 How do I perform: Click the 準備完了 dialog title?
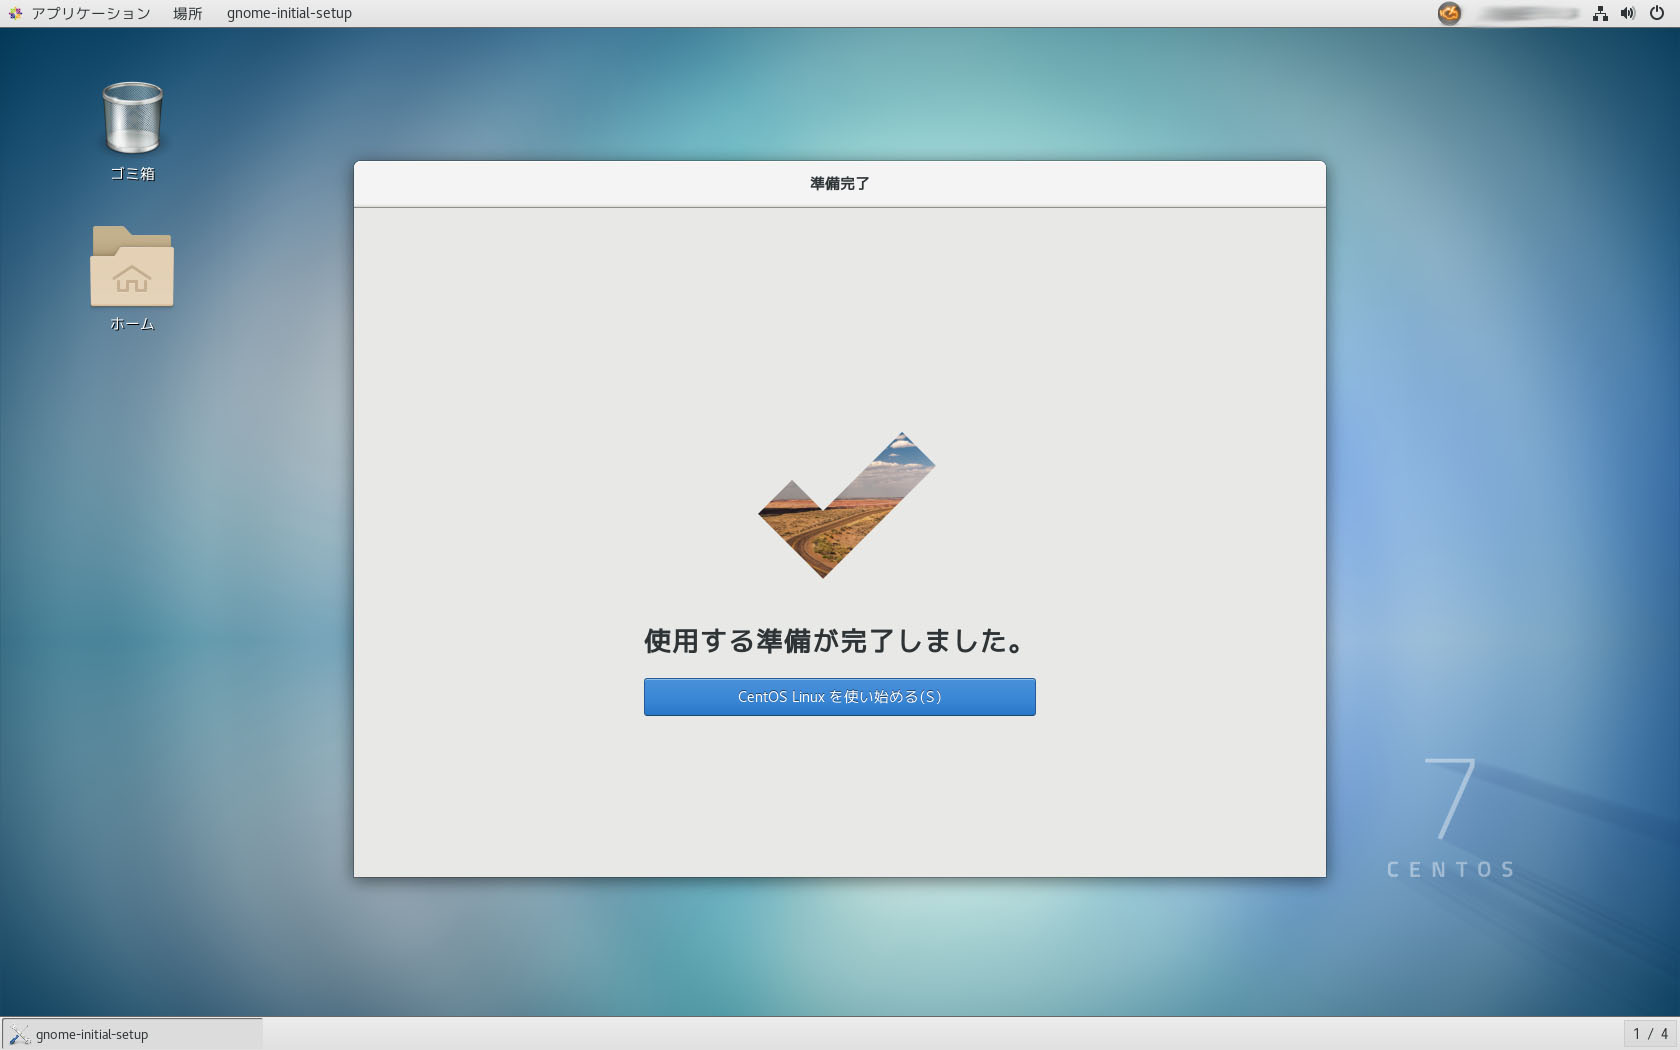840,183
